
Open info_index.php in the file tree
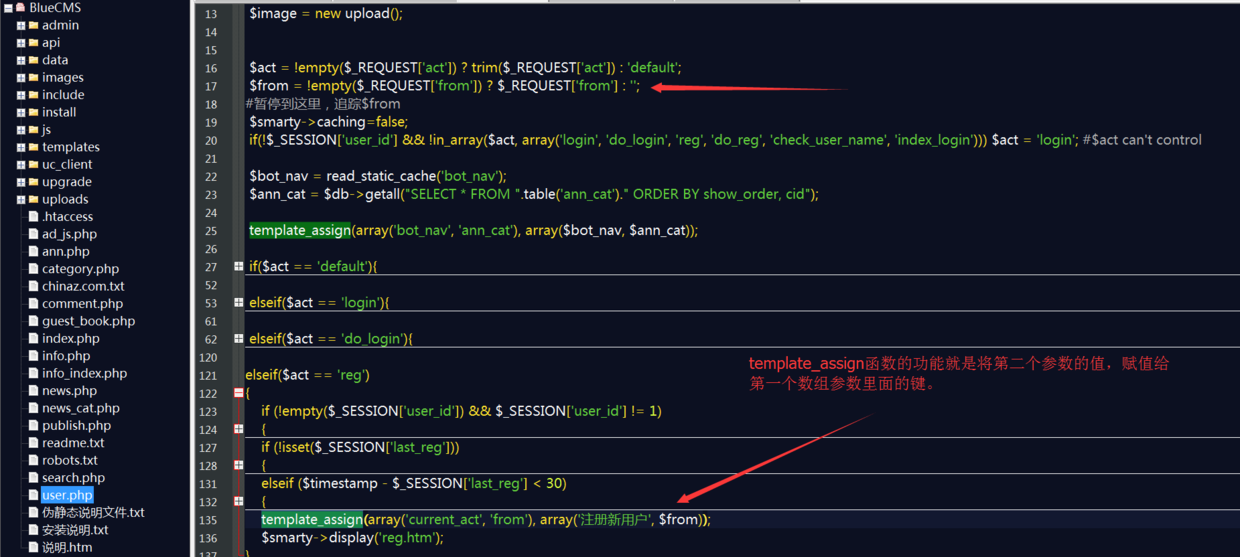[x=84, y=373]
